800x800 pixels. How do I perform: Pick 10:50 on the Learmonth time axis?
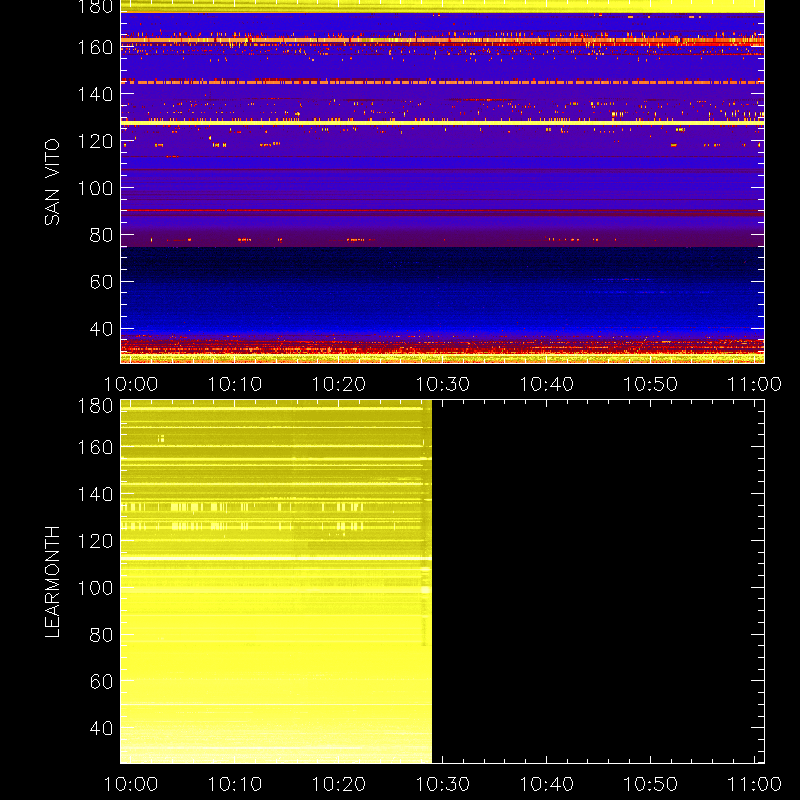[651, 784]
